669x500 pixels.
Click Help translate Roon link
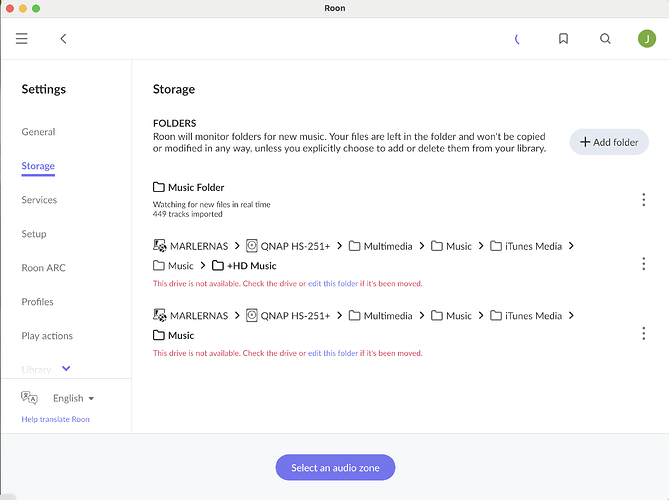click(x=55, y=419)
